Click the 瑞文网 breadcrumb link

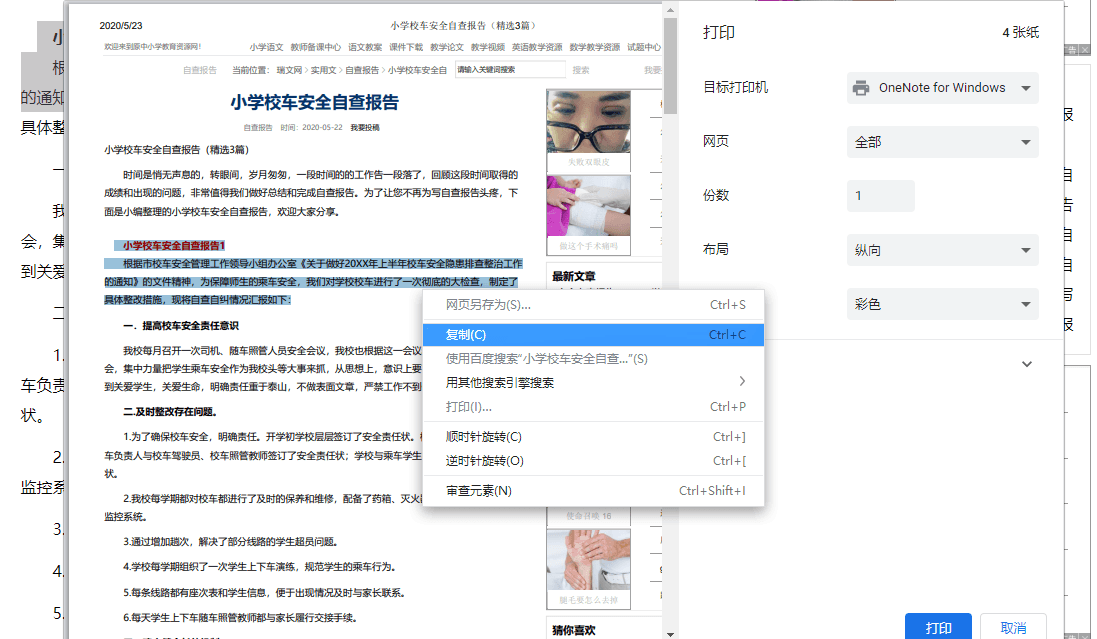coord(289,70)
